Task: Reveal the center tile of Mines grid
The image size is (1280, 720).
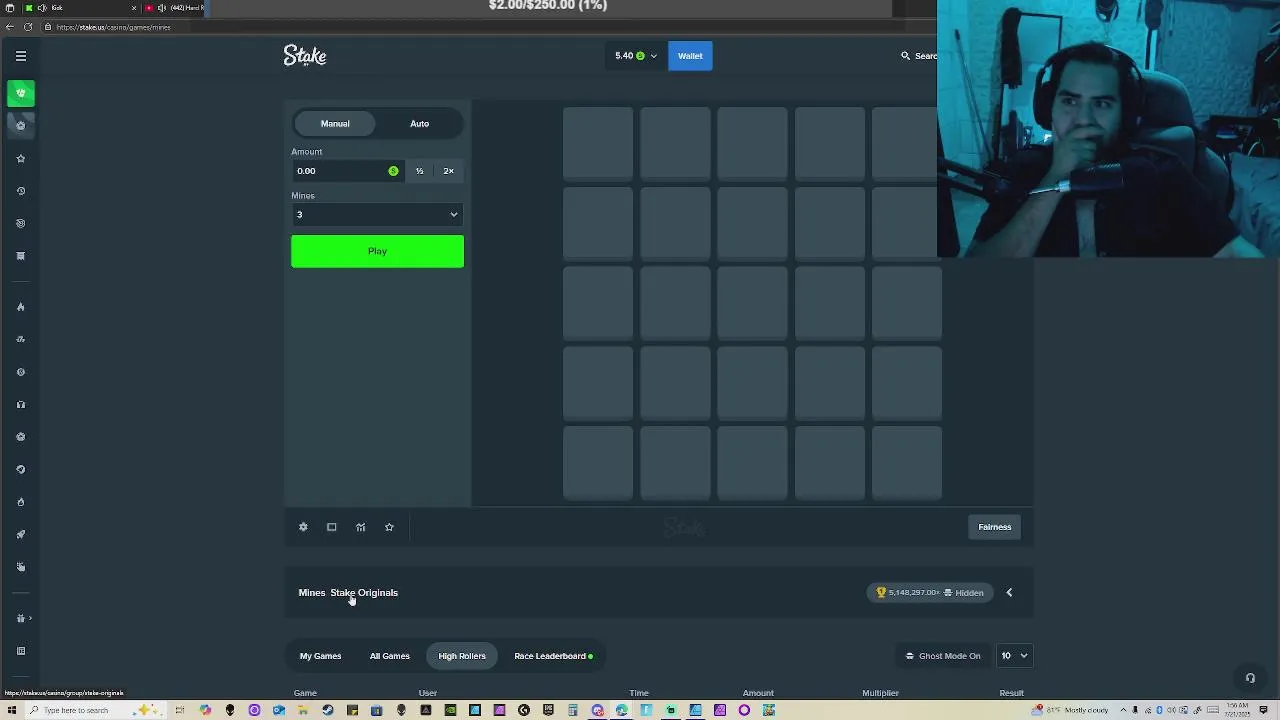Action: [x=752, y=304]
